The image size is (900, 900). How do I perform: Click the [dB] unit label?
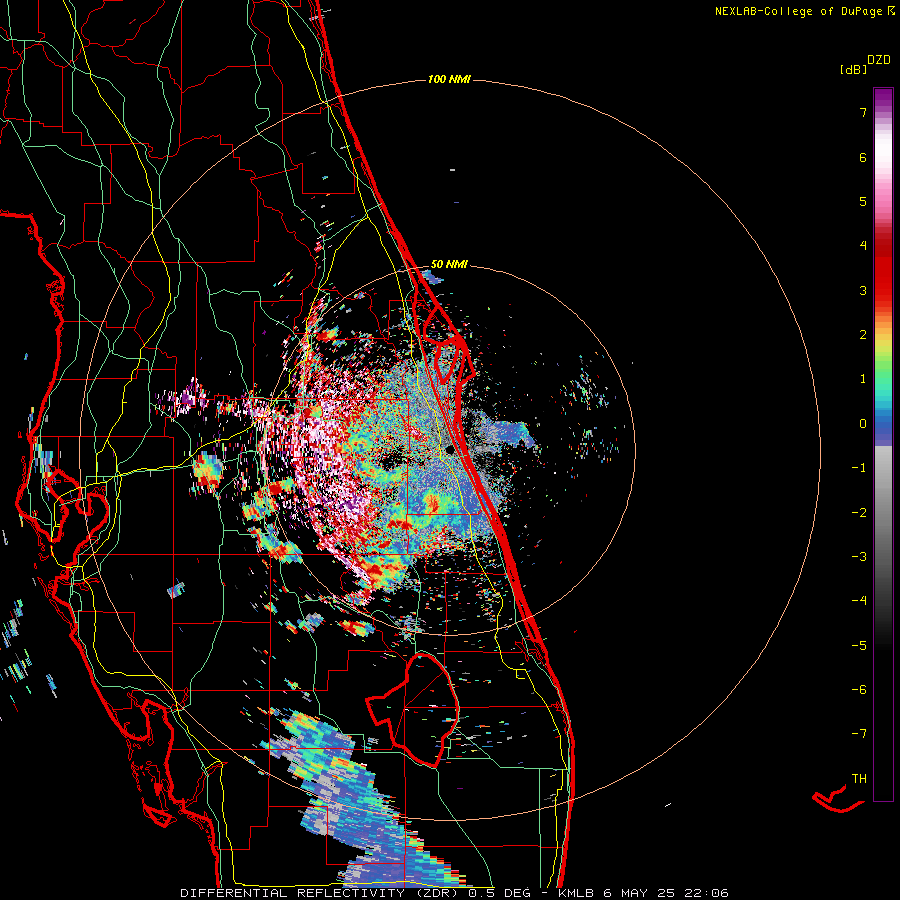tap(853, 69)
